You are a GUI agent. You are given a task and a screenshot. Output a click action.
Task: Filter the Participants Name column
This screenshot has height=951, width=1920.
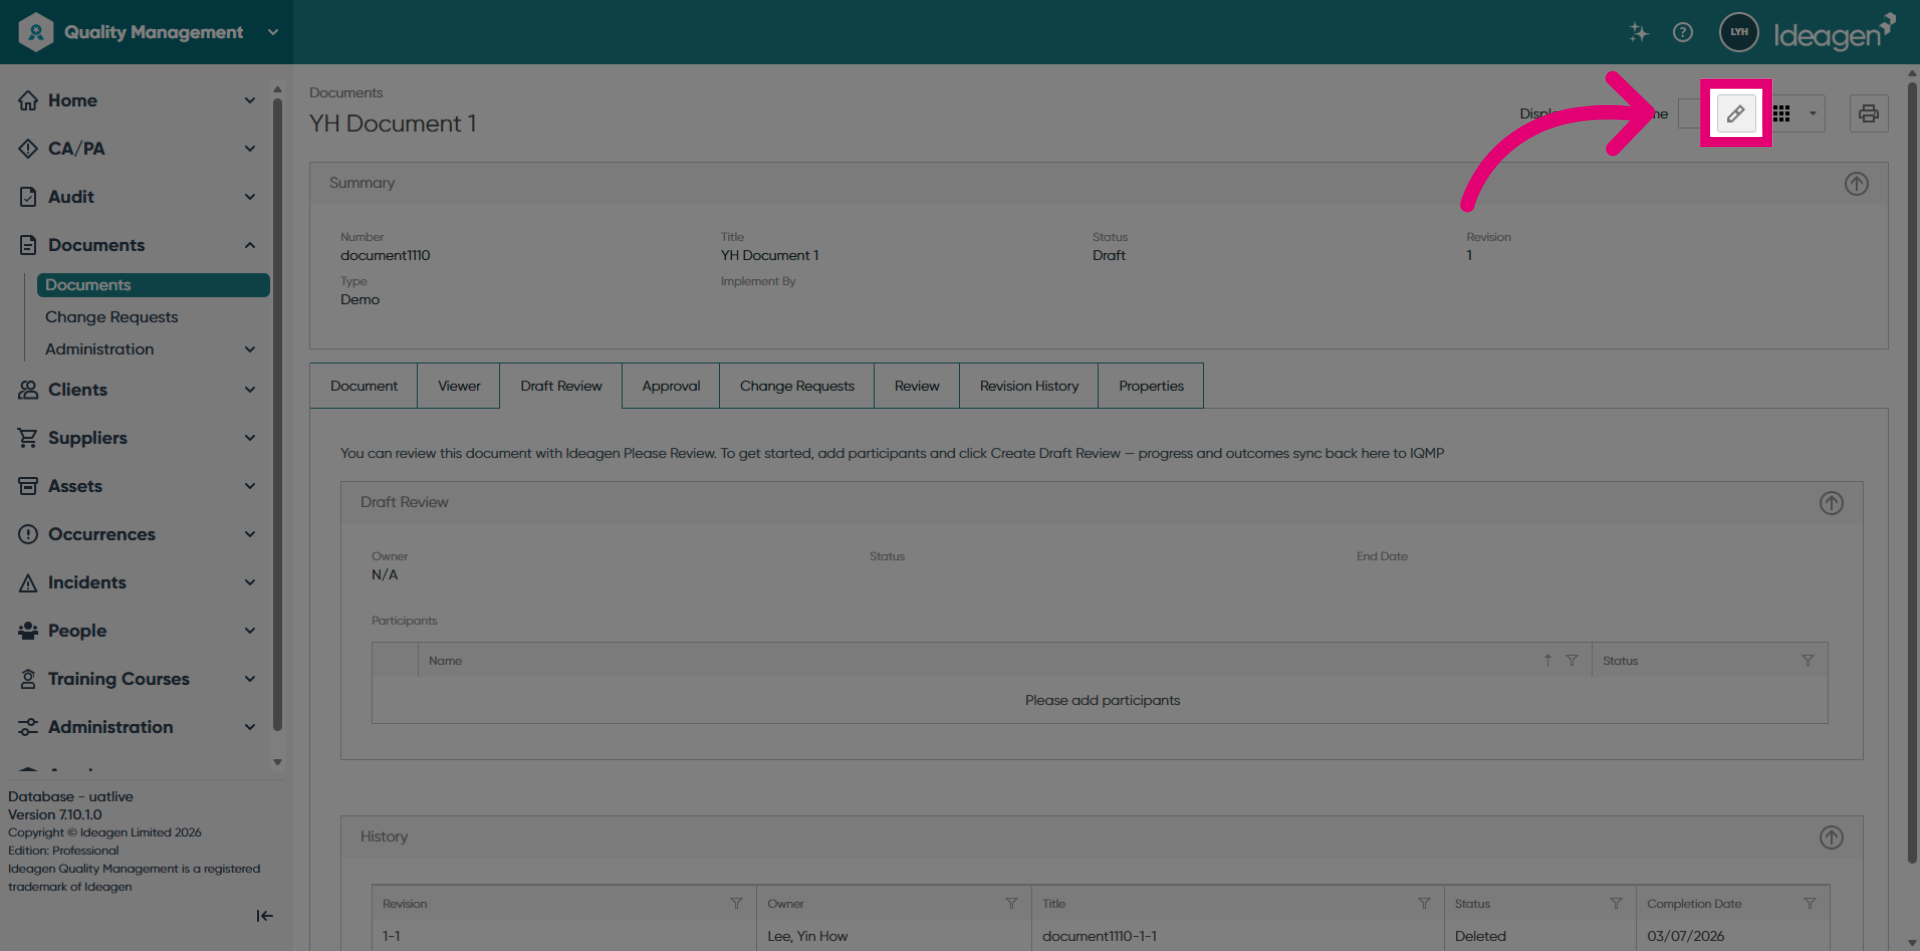pos(1572,661)
